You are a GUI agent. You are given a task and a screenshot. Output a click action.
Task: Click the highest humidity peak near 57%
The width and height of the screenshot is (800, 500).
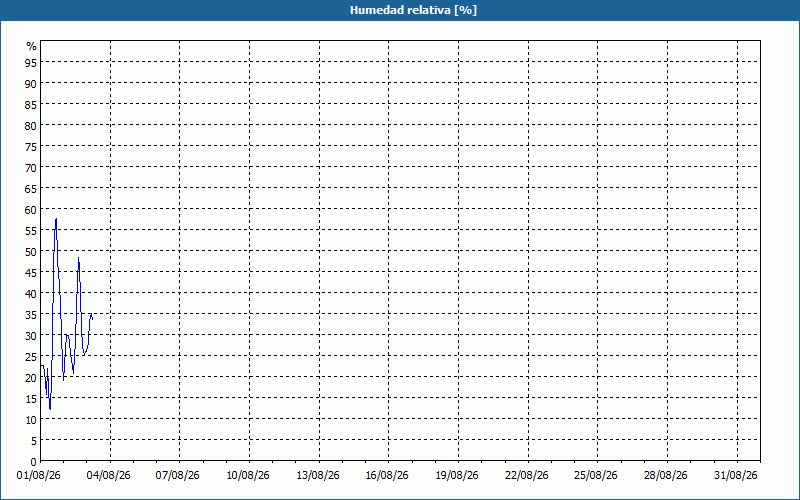pyautogui.click(x=56, y=219)
